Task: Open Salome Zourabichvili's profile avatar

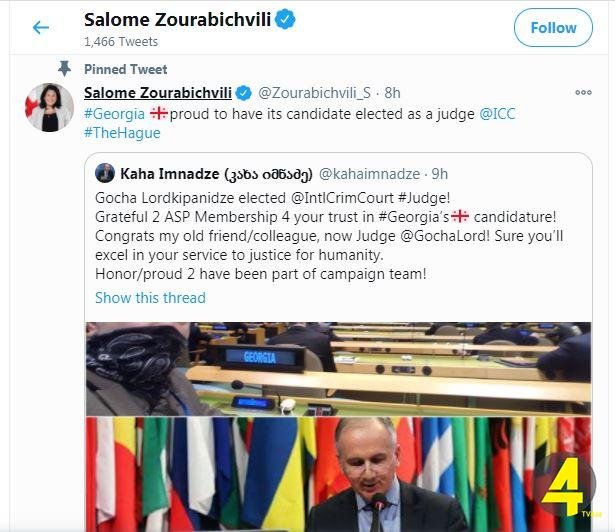Action: (x=50, y=107)
